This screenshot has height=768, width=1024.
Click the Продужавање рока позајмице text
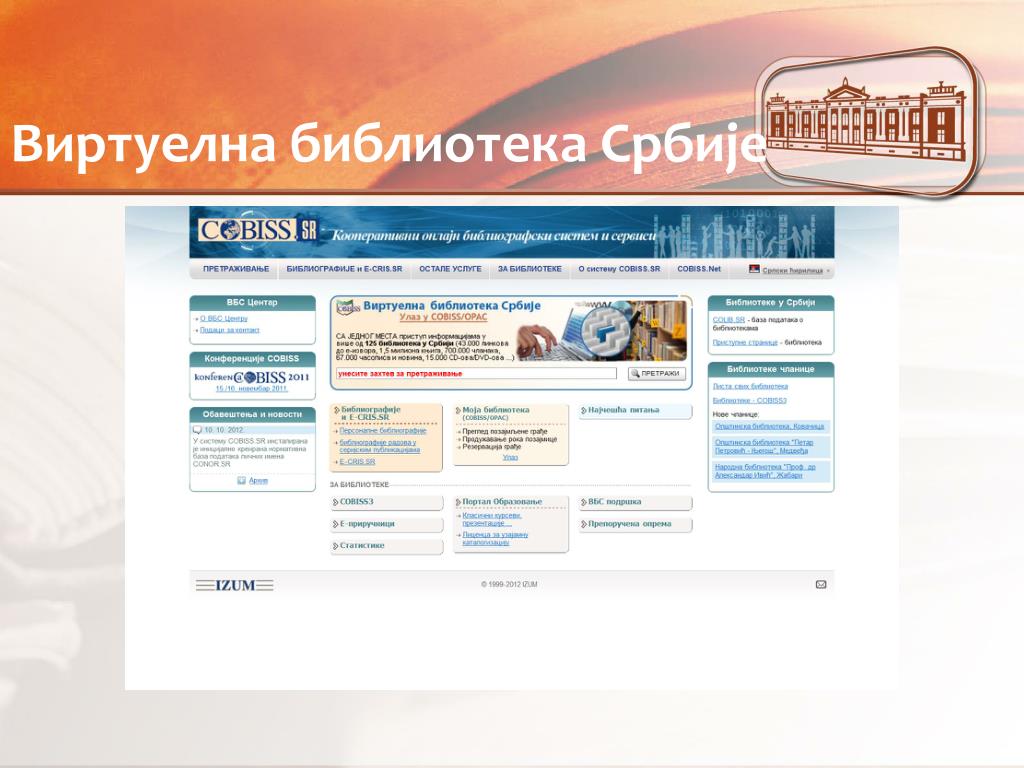pyautogui.click(x=509, y=440)
